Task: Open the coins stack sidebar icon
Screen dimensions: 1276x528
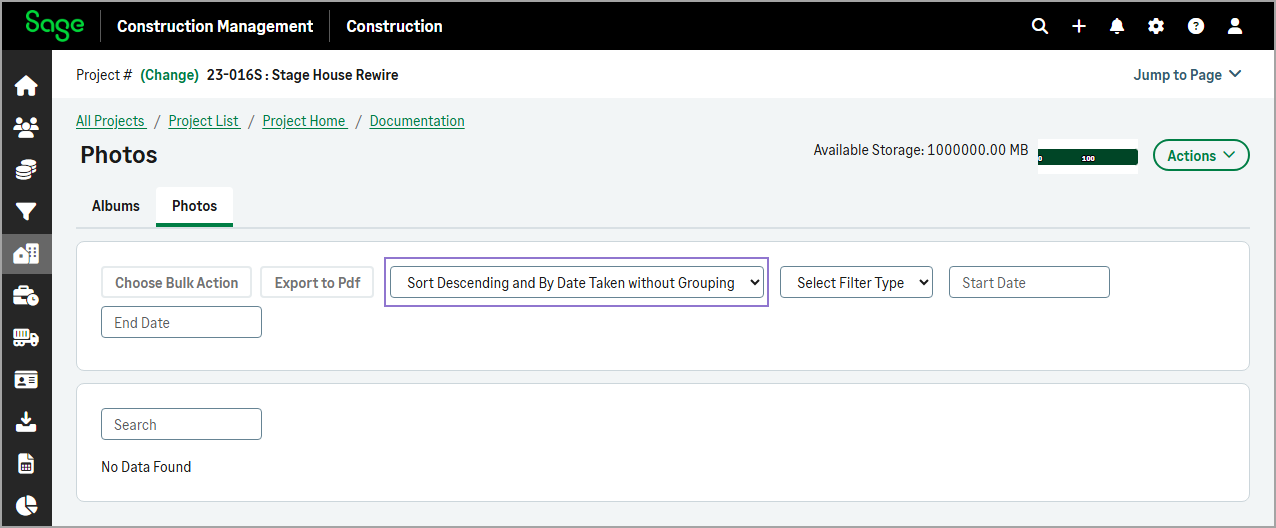Action: point(26,170)
